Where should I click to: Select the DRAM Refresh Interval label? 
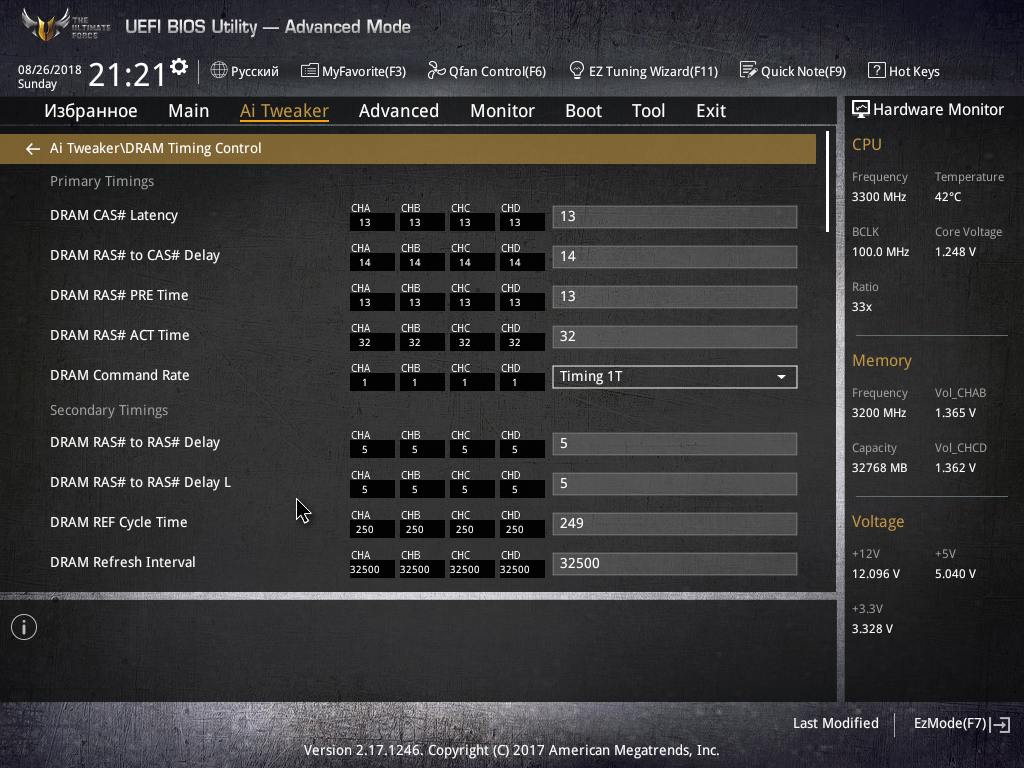click(x=122, y=562)
